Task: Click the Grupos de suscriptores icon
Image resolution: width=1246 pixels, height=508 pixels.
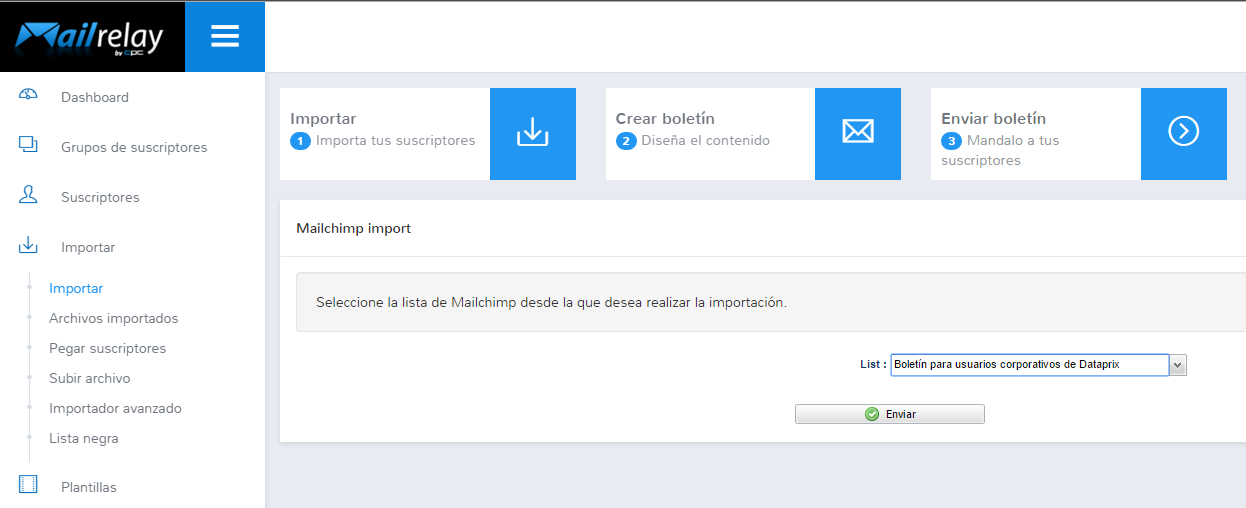Action: pyautogui.click(x=28, y=145)
